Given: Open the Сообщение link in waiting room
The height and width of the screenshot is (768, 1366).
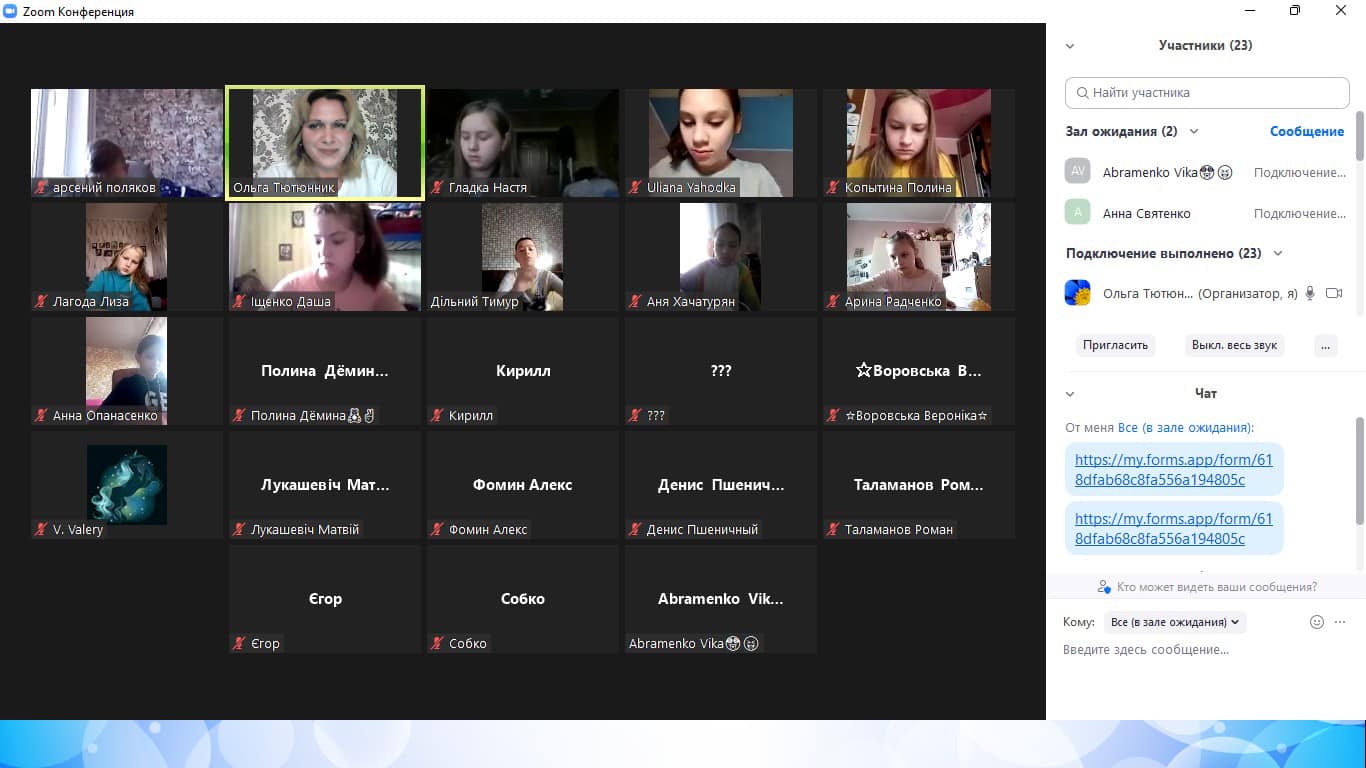Looking at the screenshot, I should (x=1307, y=132).
